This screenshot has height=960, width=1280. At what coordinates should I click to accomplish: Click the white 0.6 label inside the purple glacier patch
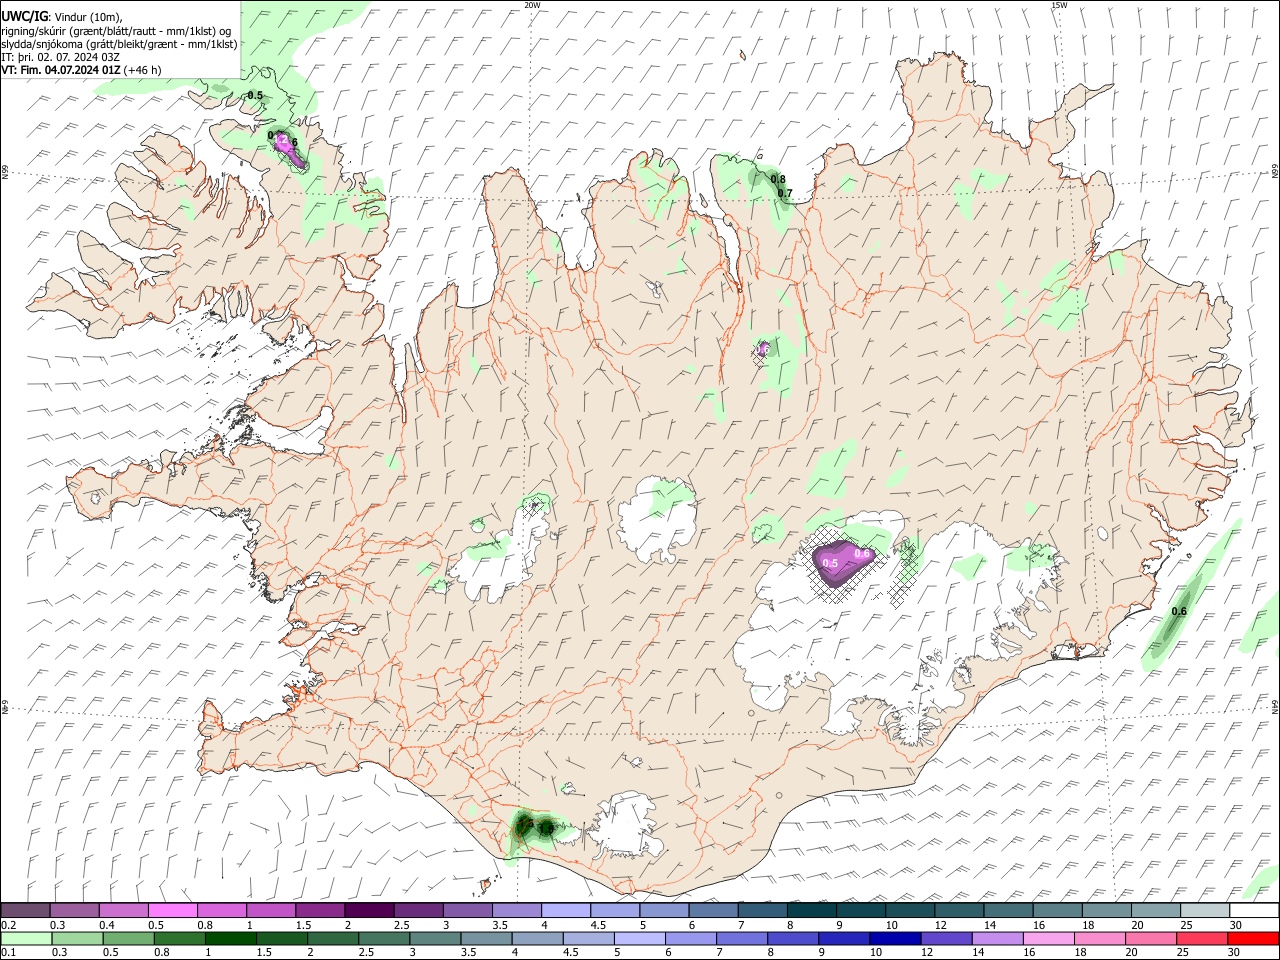(863, 554)
